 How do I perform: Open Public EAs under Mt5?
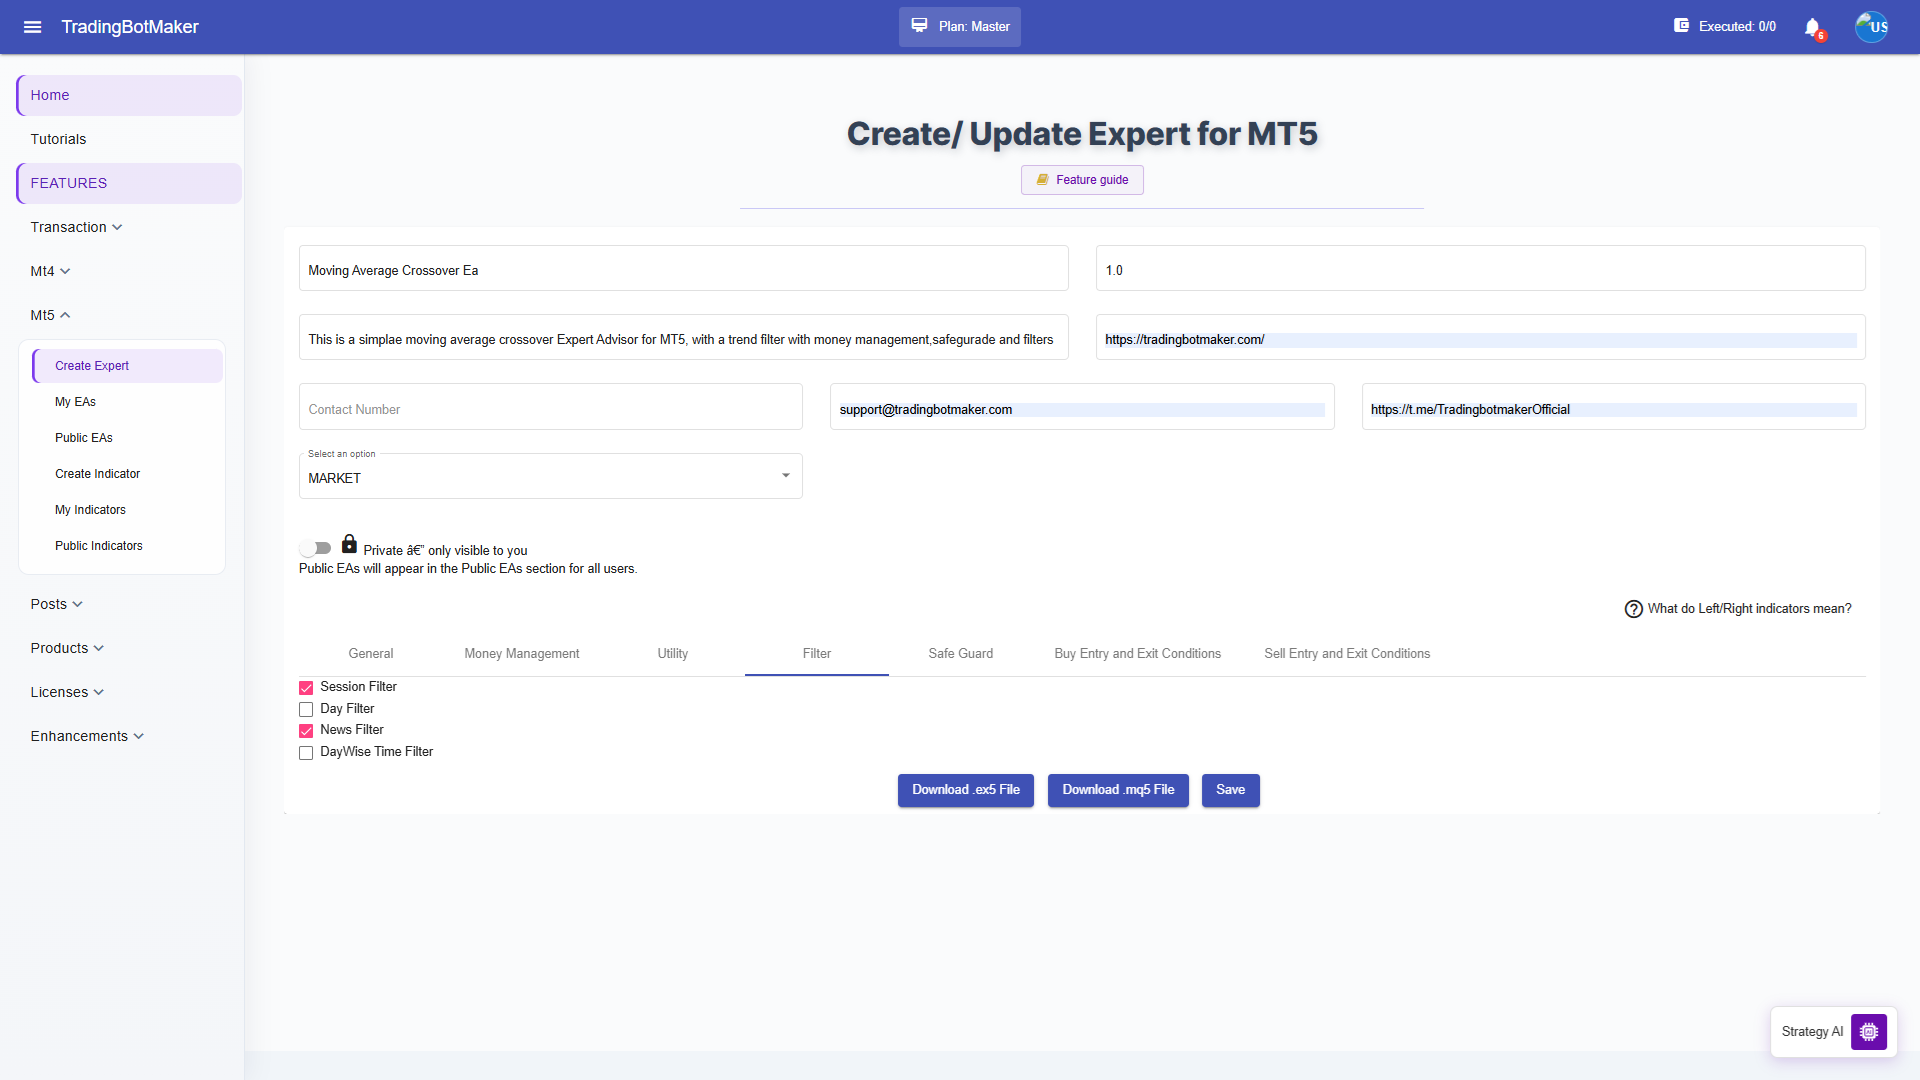click(128, 438)
